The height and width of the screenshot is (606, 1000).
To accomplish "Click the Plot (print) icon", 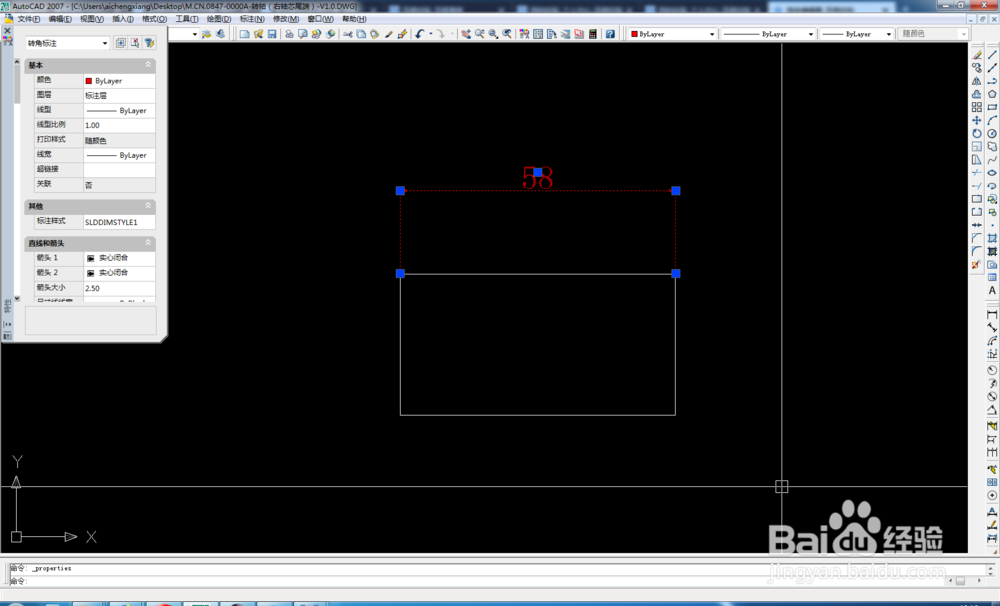I will 289,34.
